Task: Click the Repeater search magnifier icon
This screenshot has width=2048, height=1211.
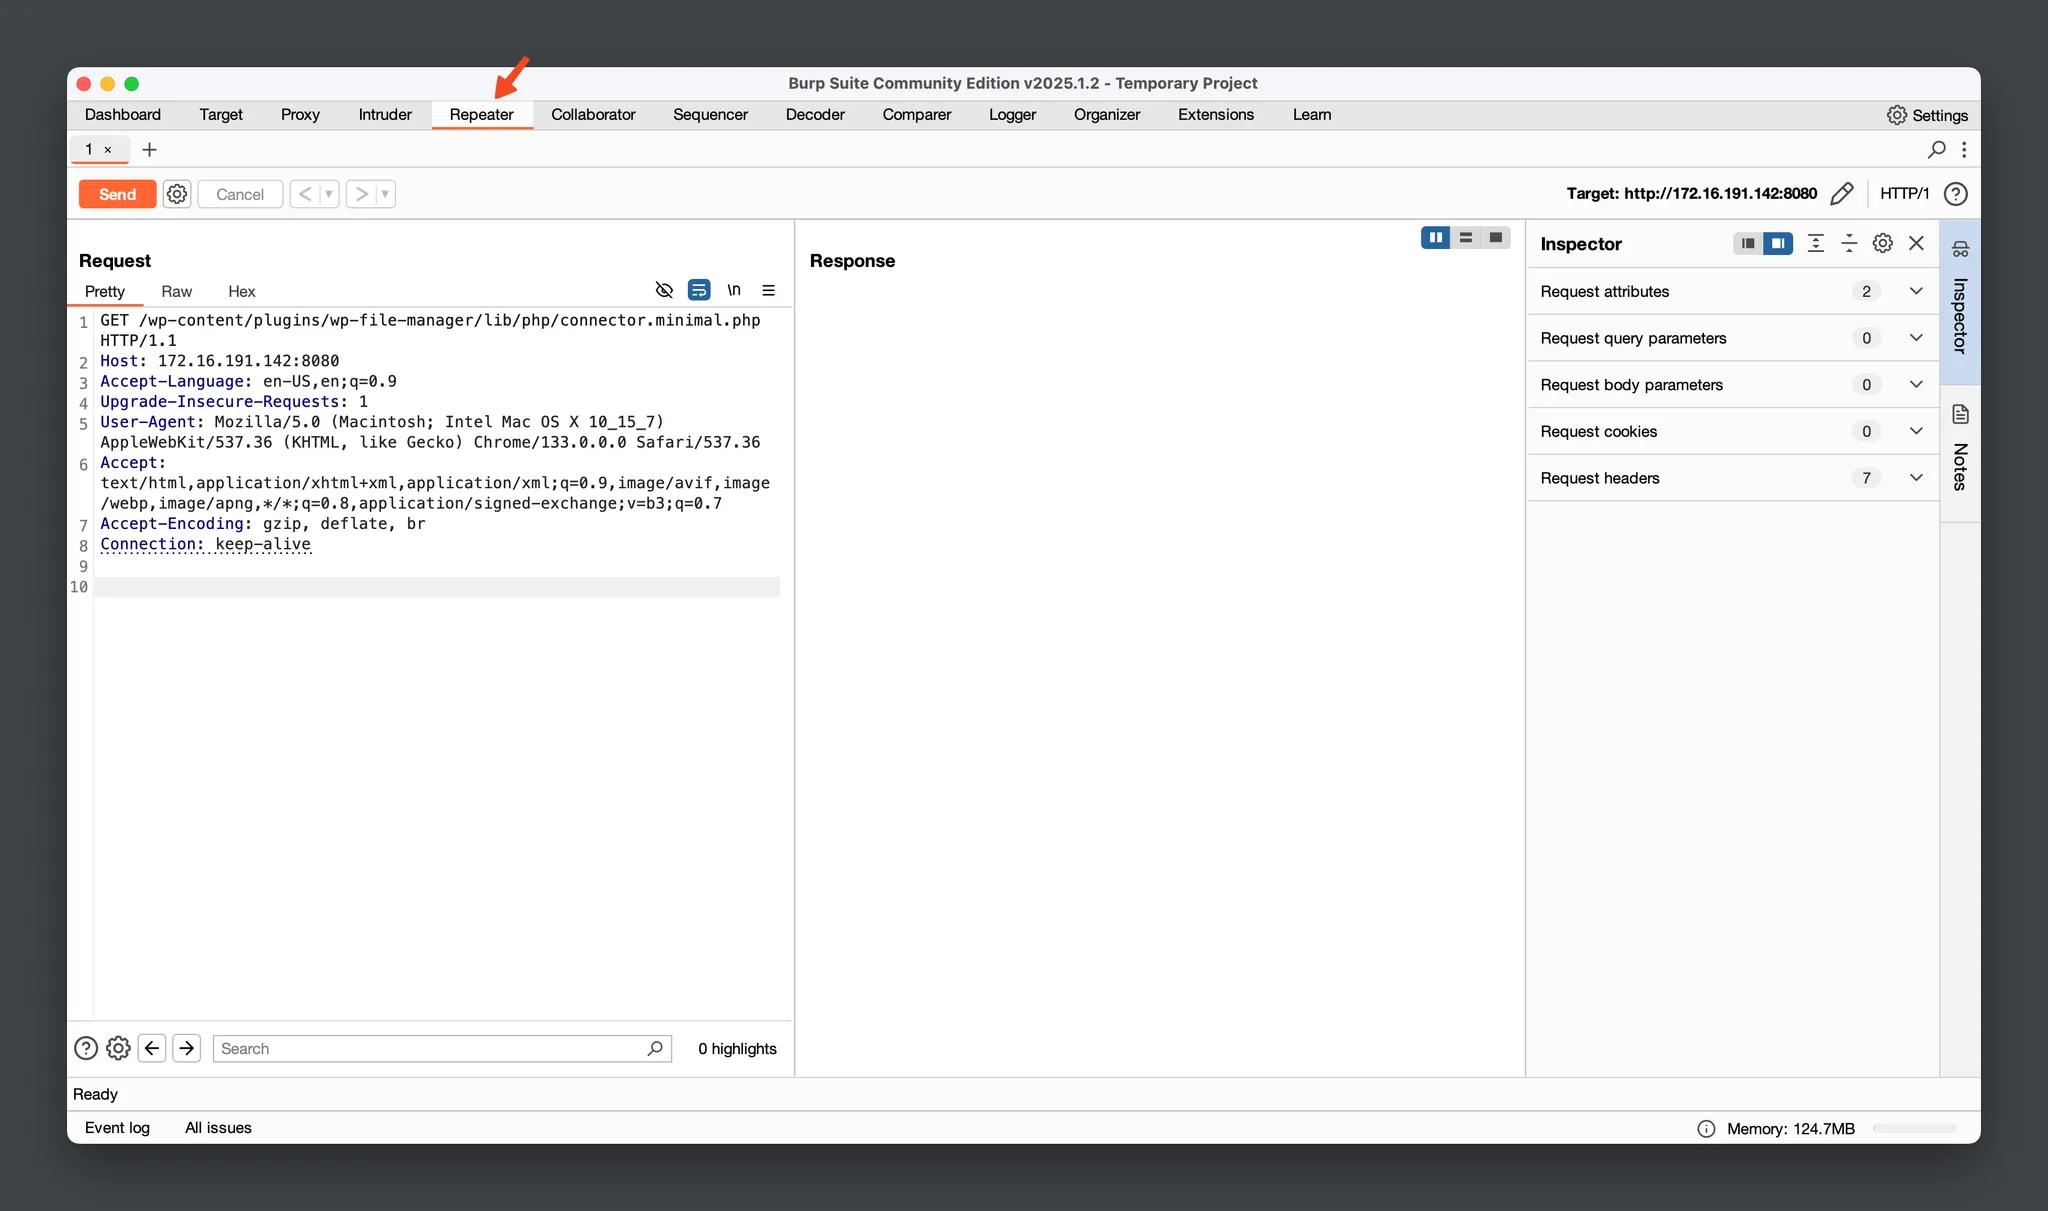Action: [x=1936, y=150]
